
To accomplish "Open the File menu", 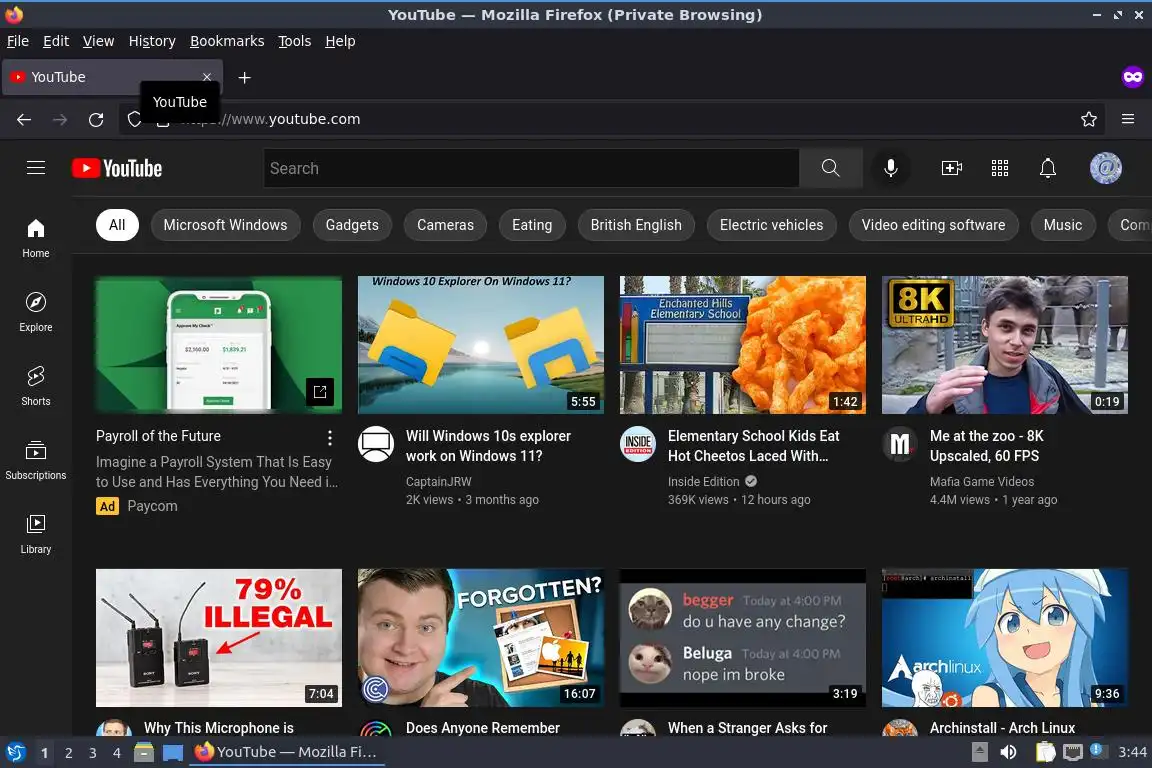I will pos(18,41).
